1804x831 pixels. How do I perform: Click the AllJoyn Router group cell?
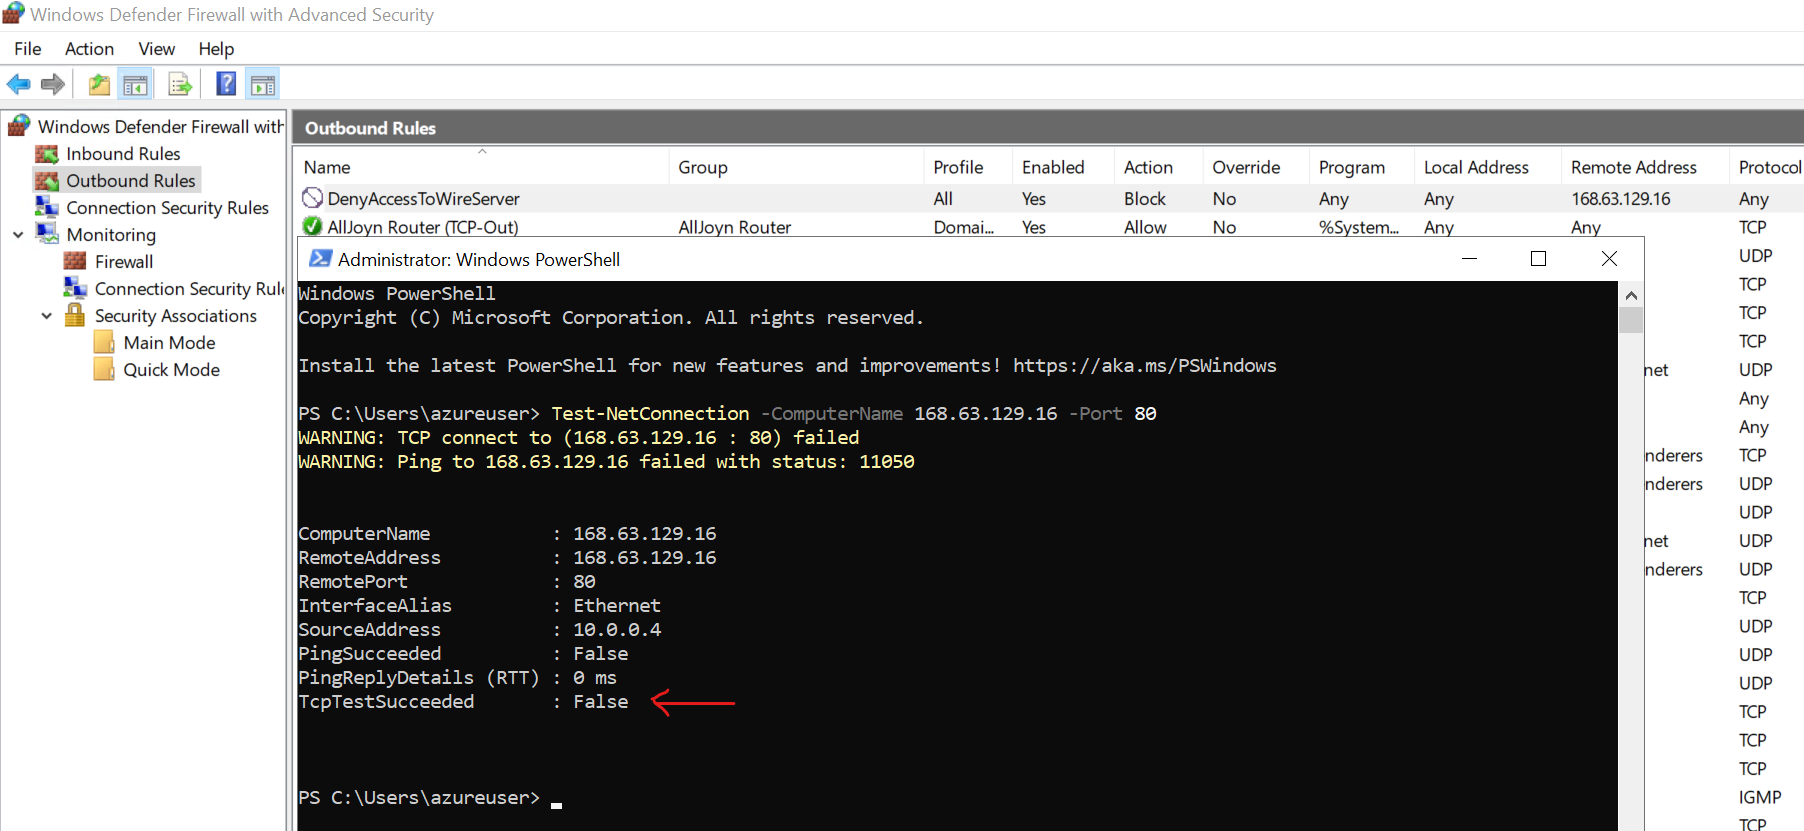[735, 227]
